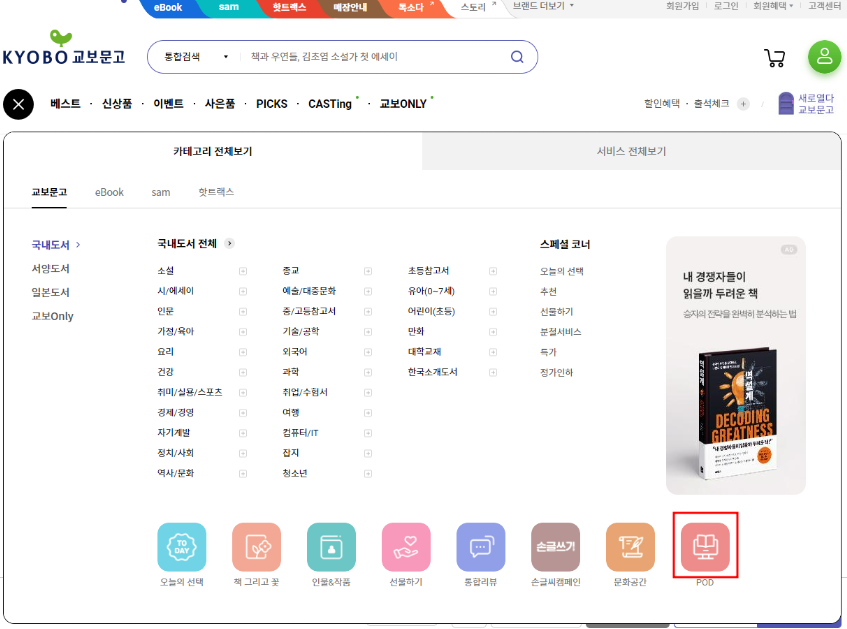Open the top 매장안내 brand tab
Viewport: 847px width, 629px height.
coord(350,8)
